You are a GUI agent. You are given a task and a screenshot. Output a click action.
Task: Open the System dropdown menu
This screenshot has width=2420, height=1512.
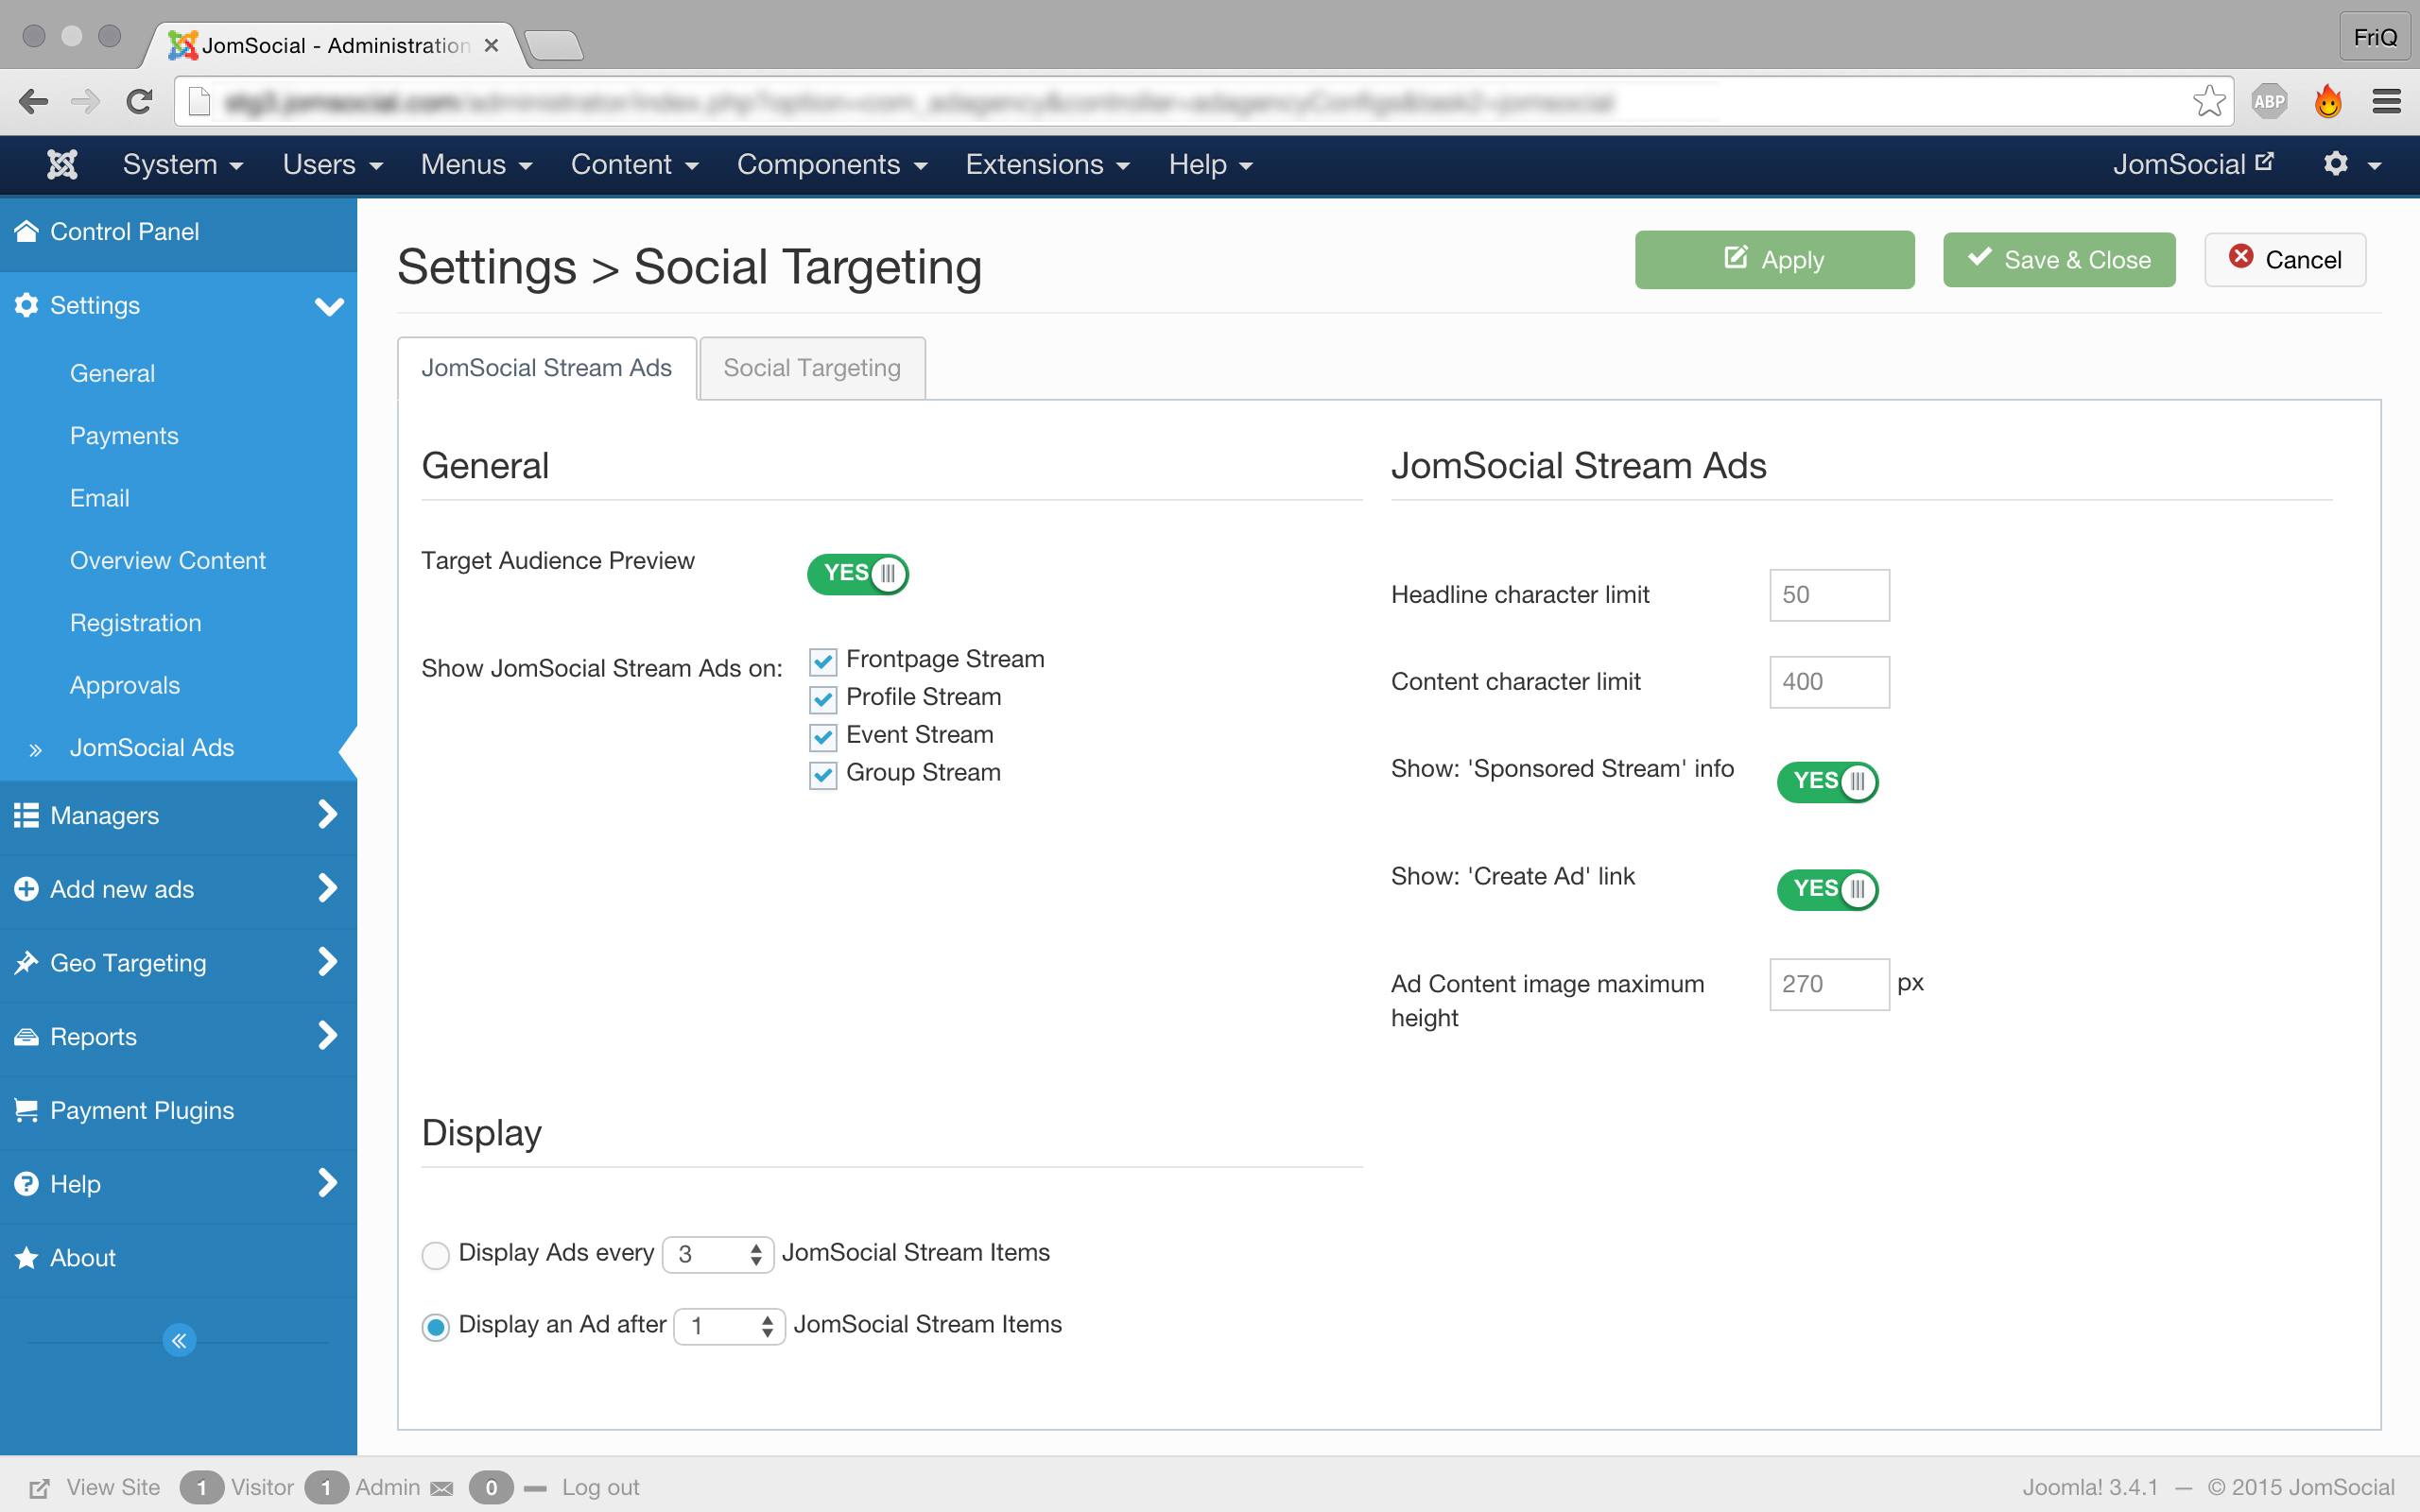pyautogui.click(x=182, y=164)
